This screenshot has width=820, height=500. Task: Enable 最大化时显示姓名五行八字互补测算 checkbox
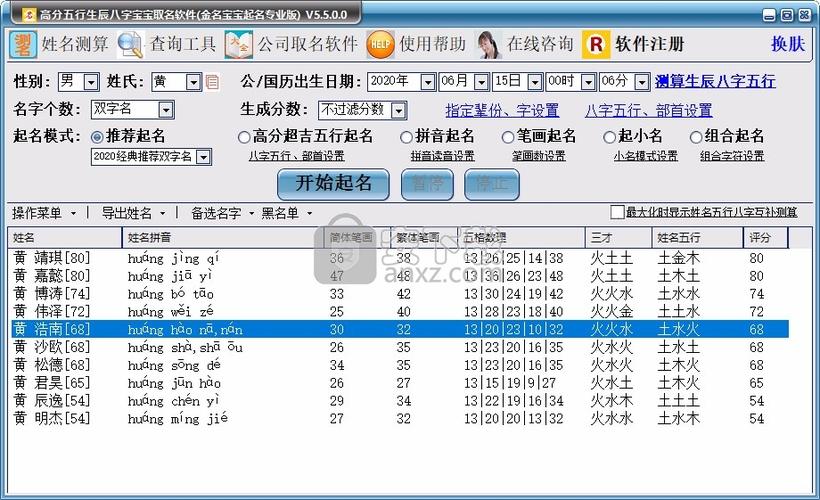pyautogui.click(x=617, y=212)
